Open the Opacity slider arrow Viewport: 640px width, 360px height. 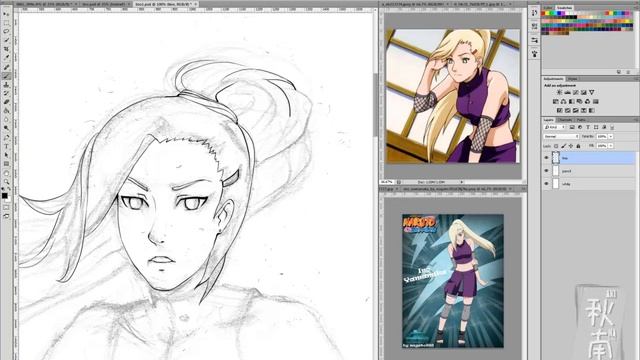coord(611,137)
